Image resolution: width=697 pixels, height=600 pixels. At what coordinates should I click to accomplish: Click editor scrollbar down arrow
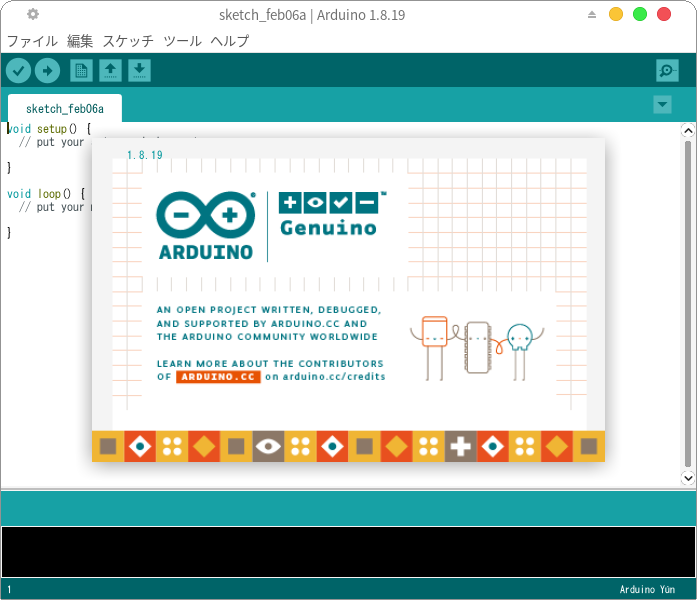coord(687,478)
